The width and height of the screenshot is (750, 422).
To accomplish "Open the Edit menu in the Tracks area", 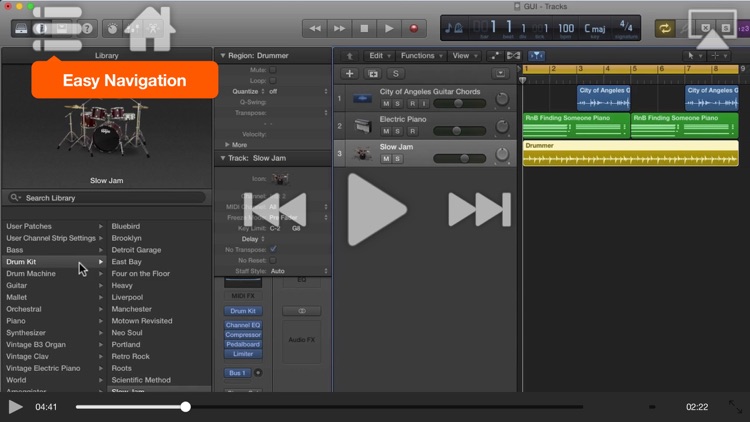I will pos(380,56).
